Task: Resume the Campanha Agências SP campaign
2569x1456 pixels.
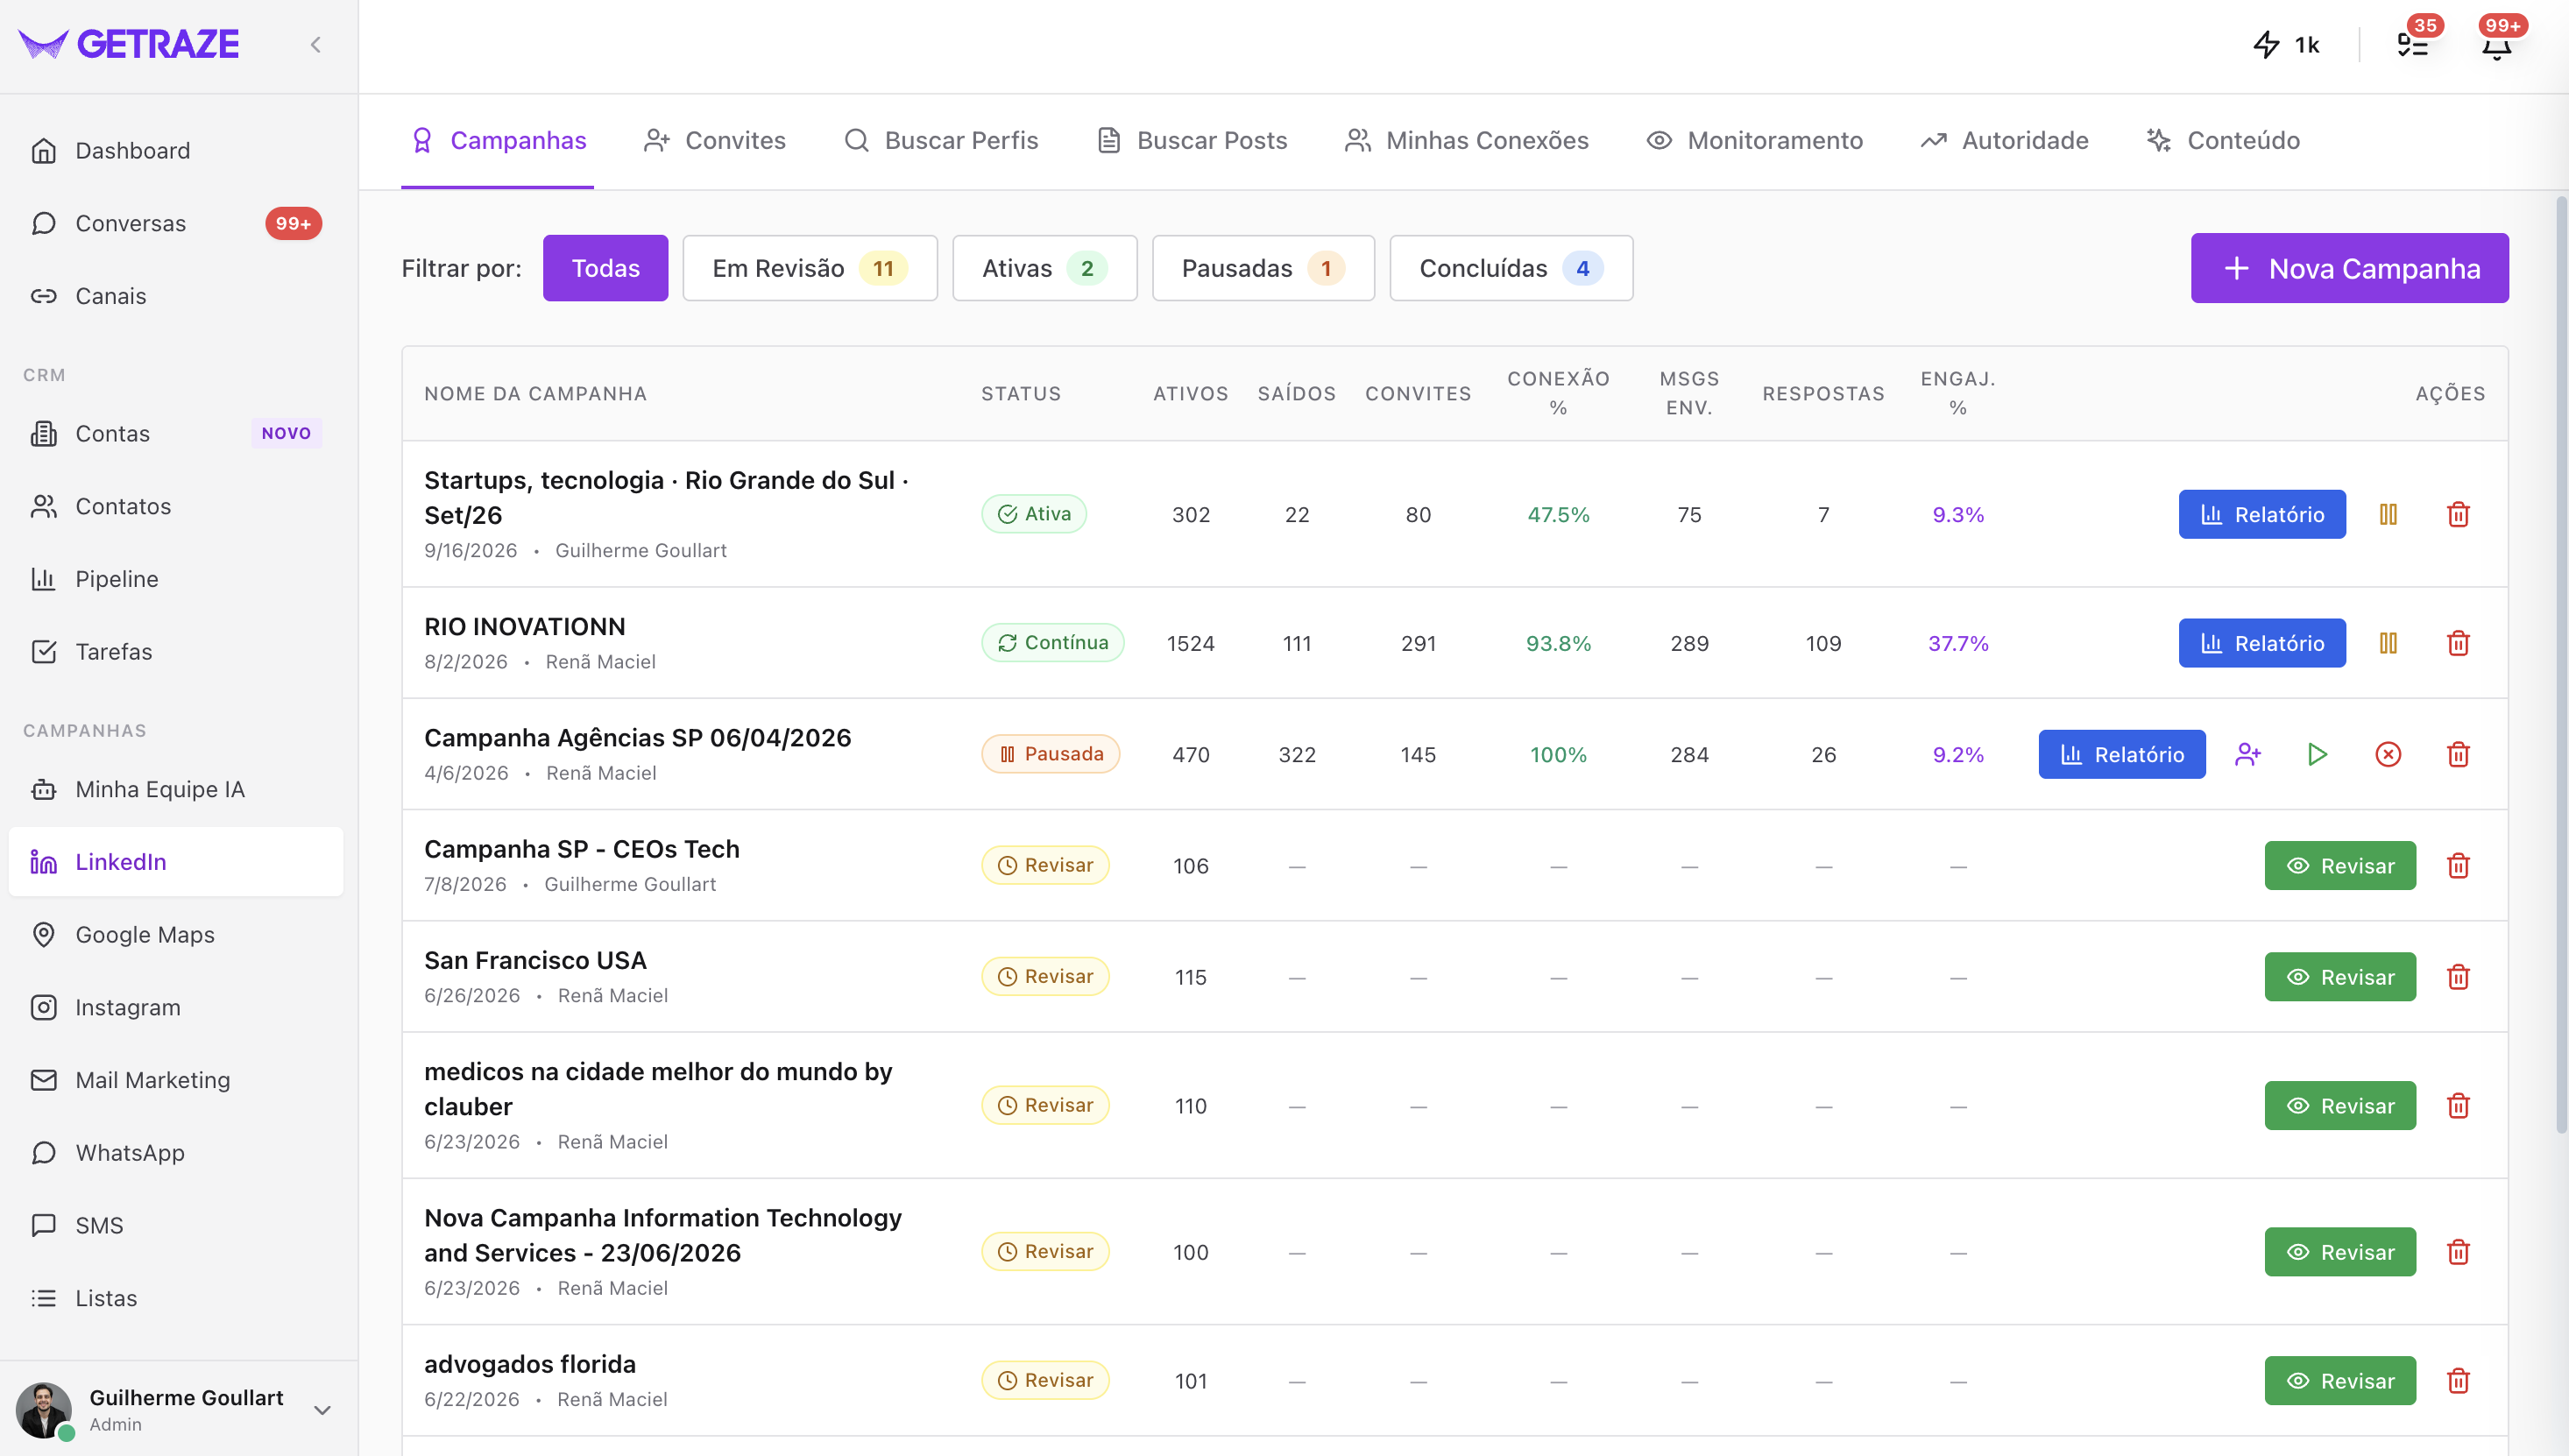Action: pyautogui.click(x=2318, y=754)
